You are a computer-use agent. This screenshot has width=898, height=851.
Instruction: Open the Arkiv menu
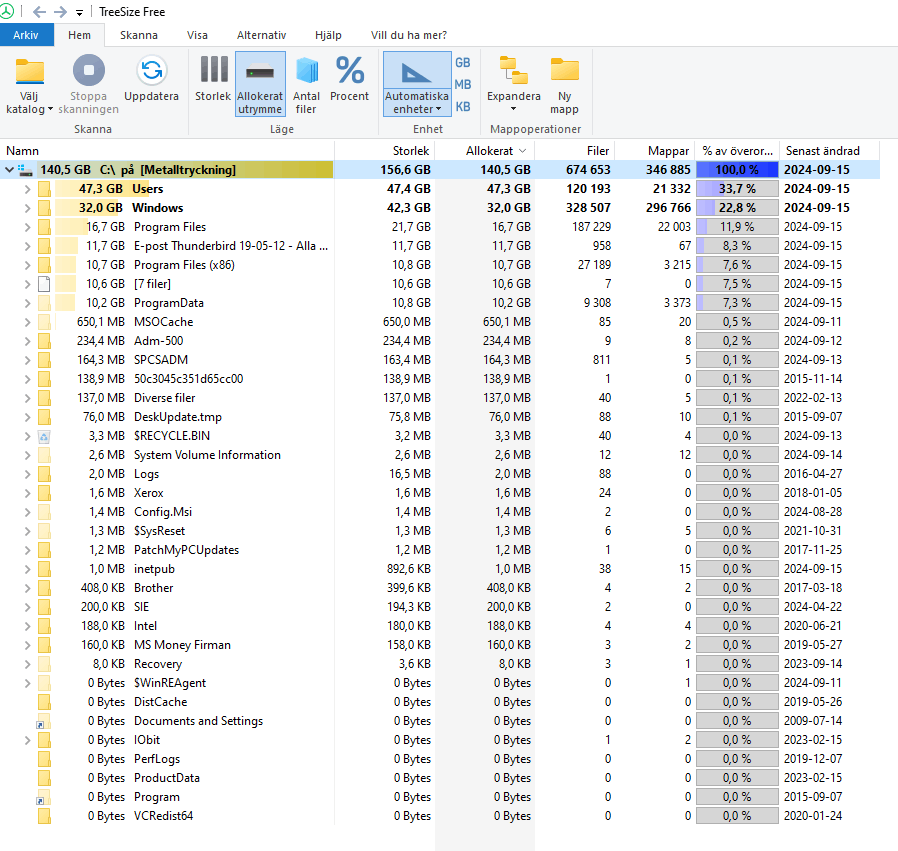tap(26, 35)
